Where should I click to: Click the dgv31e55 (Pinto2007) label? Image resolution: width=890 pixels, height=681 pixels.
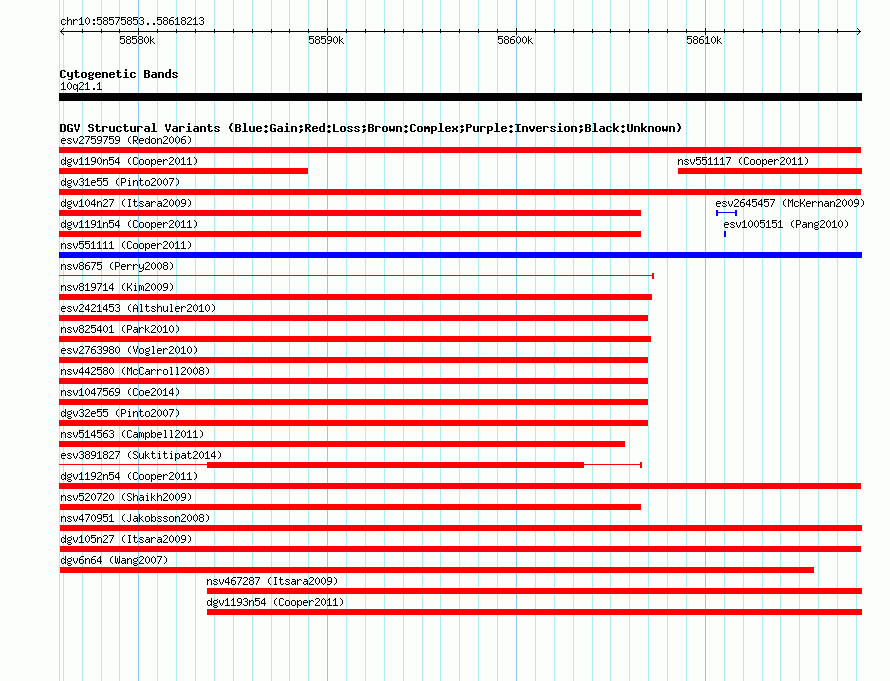[x=120, y=182]
